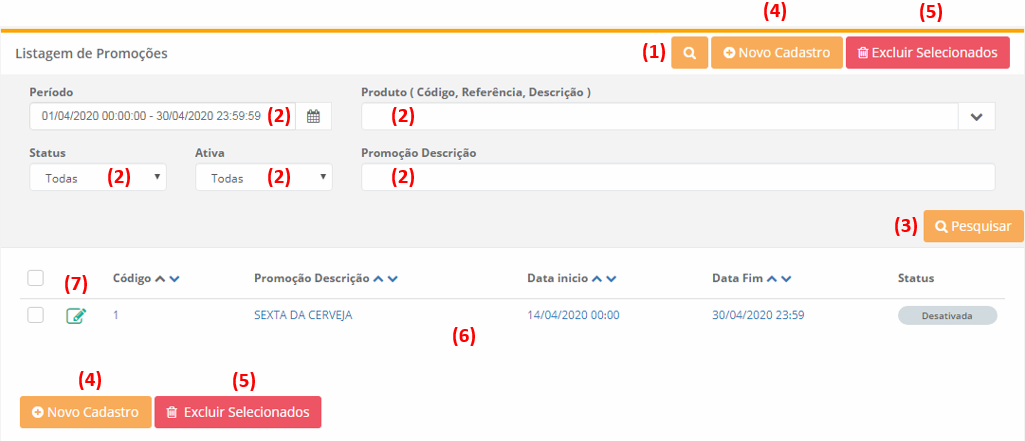This screenshot has width=1025, height=441.
Task: Sort Data Fim descending with down arrow
Action: [x=787, y=279]
